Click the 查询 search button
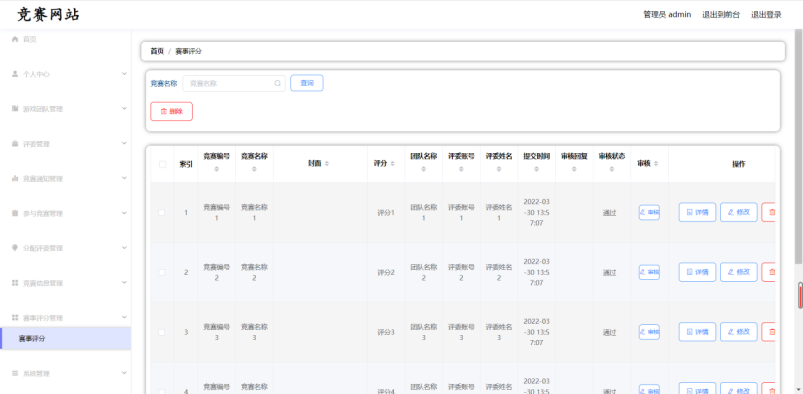This screenshot has width=803, height=394. point(307,83)
